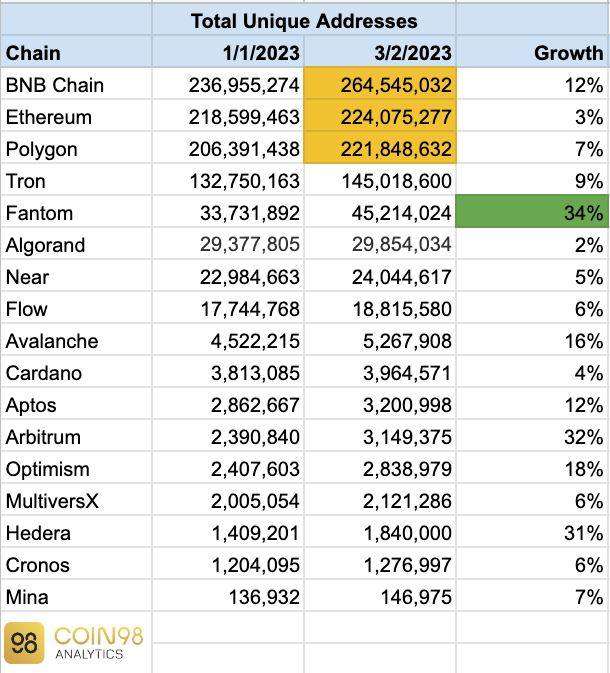This screenshot has height=673, width=610.
Task: Click the Arbitrum 32% growth cell
Action: tap(582, 437)
